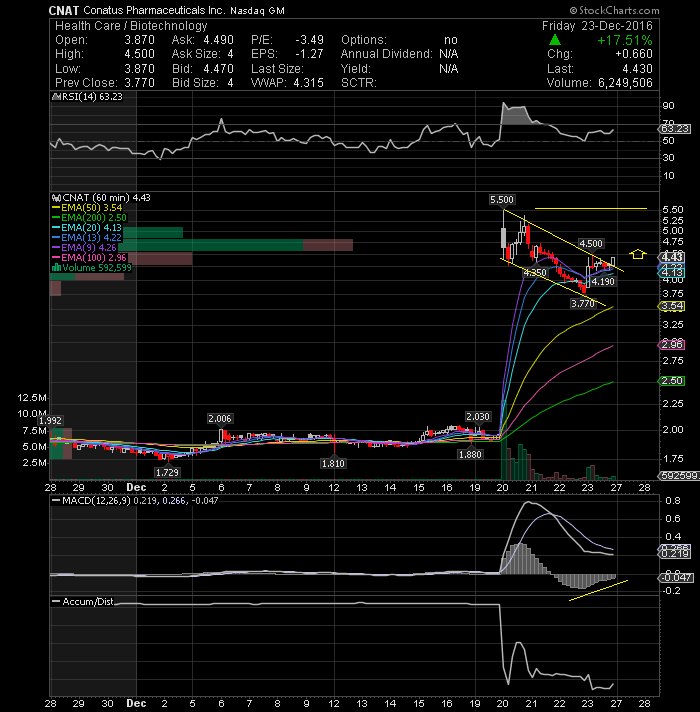The image size is (700, 712).
Task: Click the Volume value 6,249,506
Action: pos(625,83)
